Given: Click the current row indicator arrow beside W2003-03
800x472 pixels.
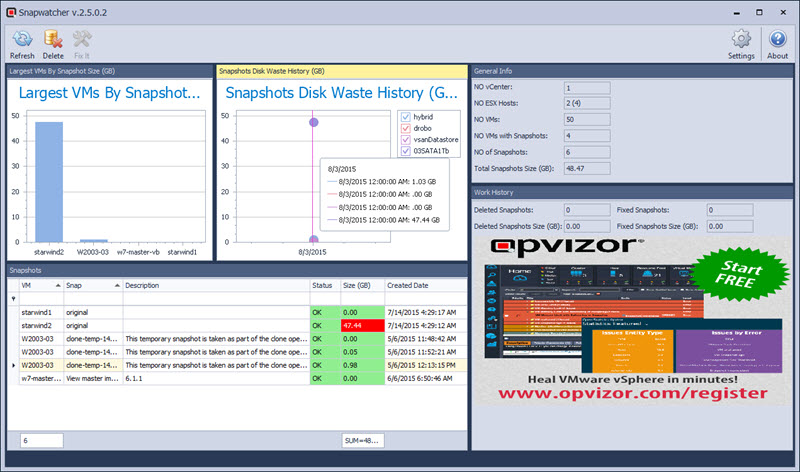Looking at the screenshot, I should [13, 365].
